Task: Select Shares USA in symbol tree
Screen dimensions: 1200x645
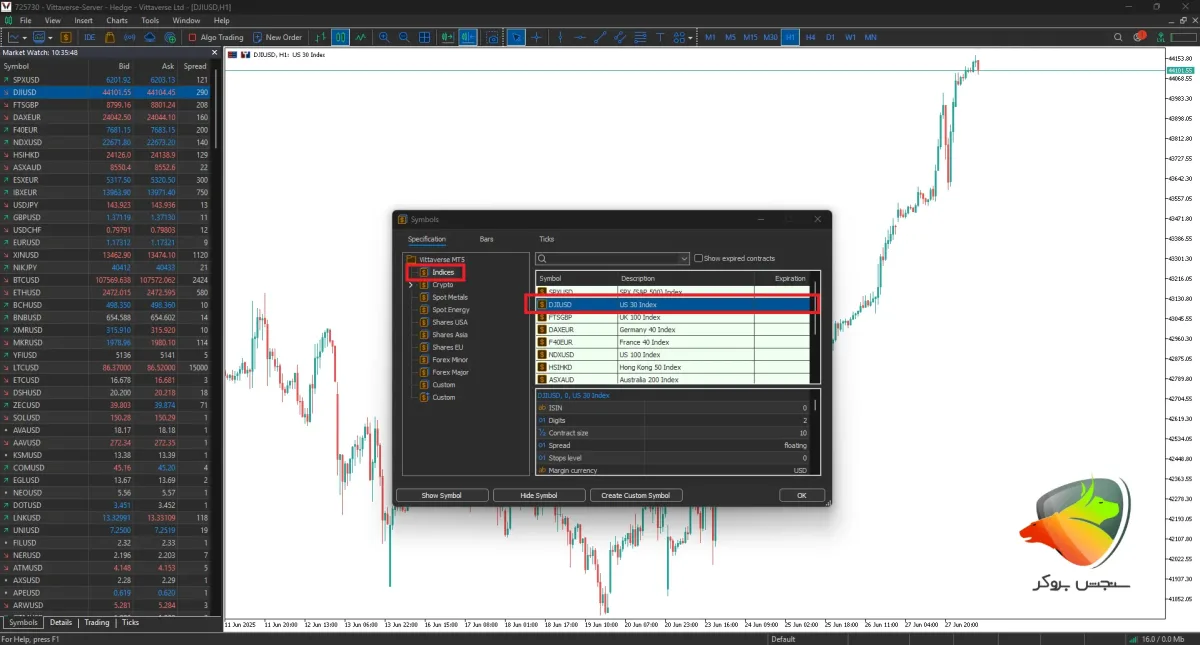Action: pos(449,322)
